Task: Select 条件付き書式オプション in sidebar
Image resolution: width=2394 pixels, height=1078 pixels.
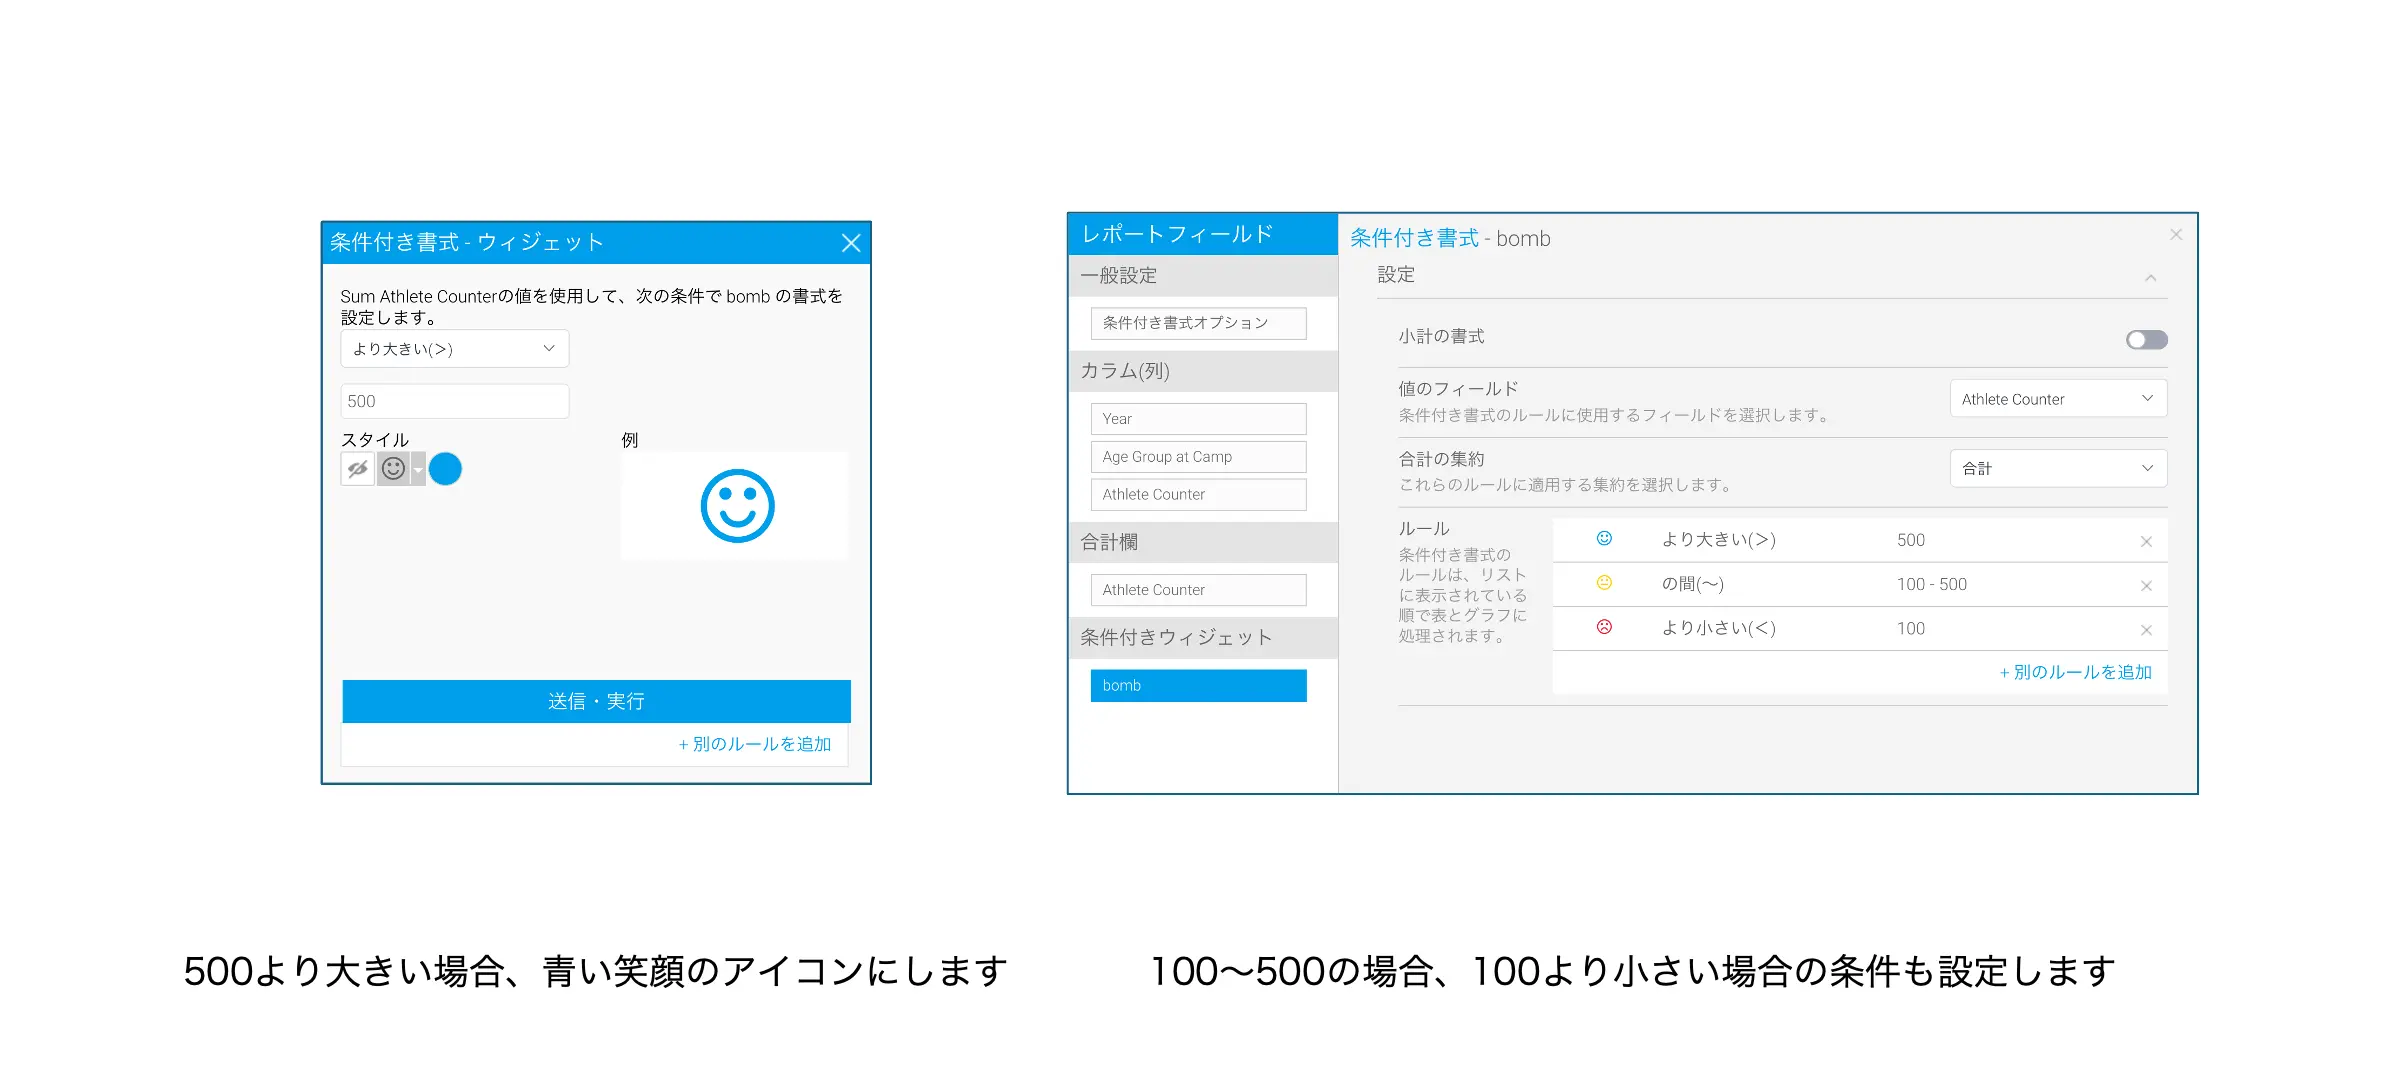Action: pyautogui.click(x=1197, y=323)
